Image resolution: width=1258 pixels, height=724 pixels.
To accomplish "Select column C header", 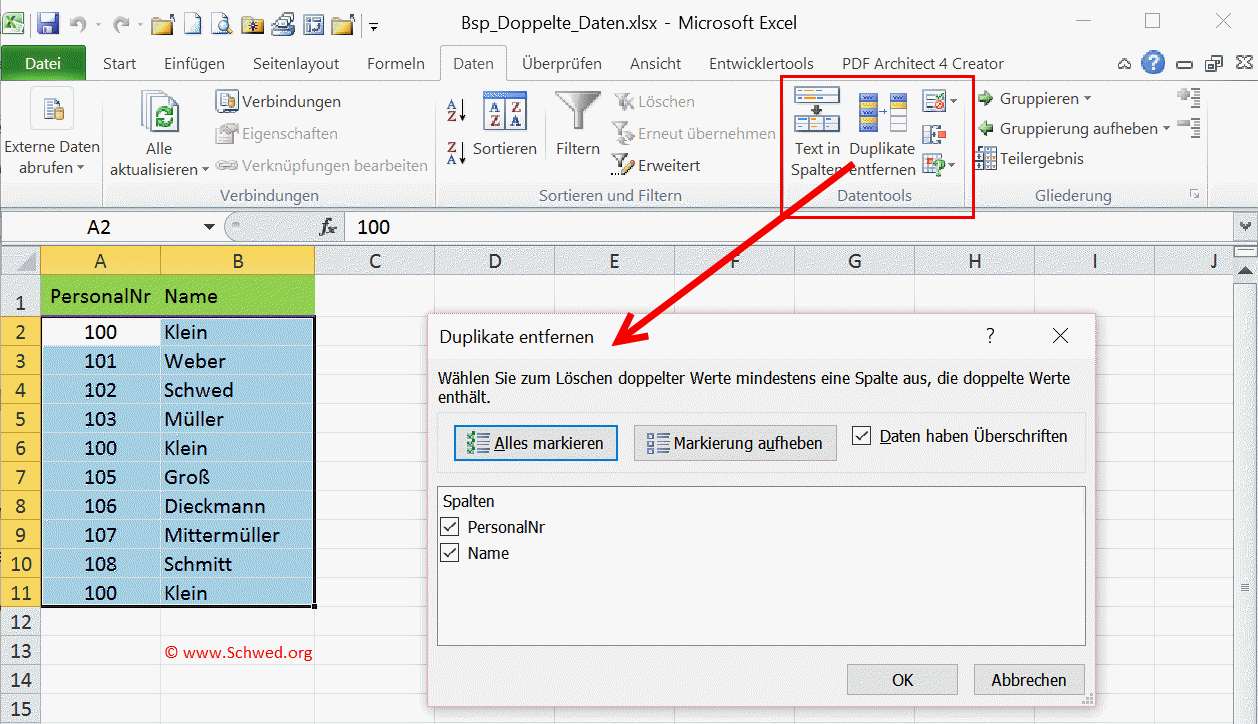I will tap(375, 261).
